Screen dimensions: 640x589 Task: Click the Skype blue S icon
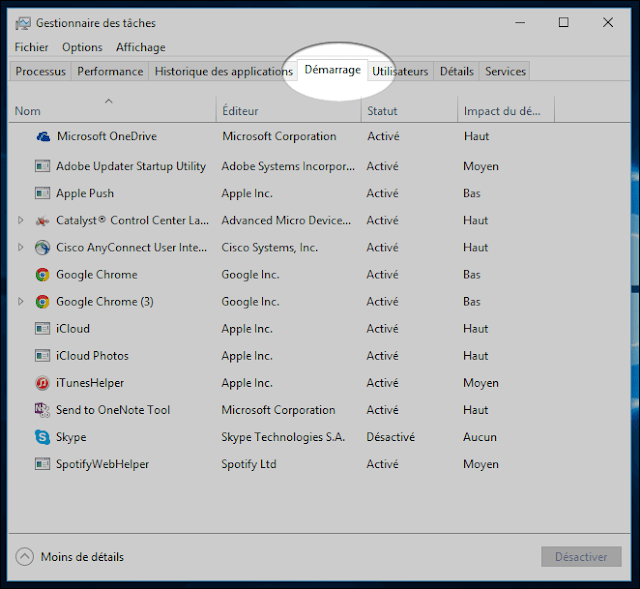coord(42,437)
